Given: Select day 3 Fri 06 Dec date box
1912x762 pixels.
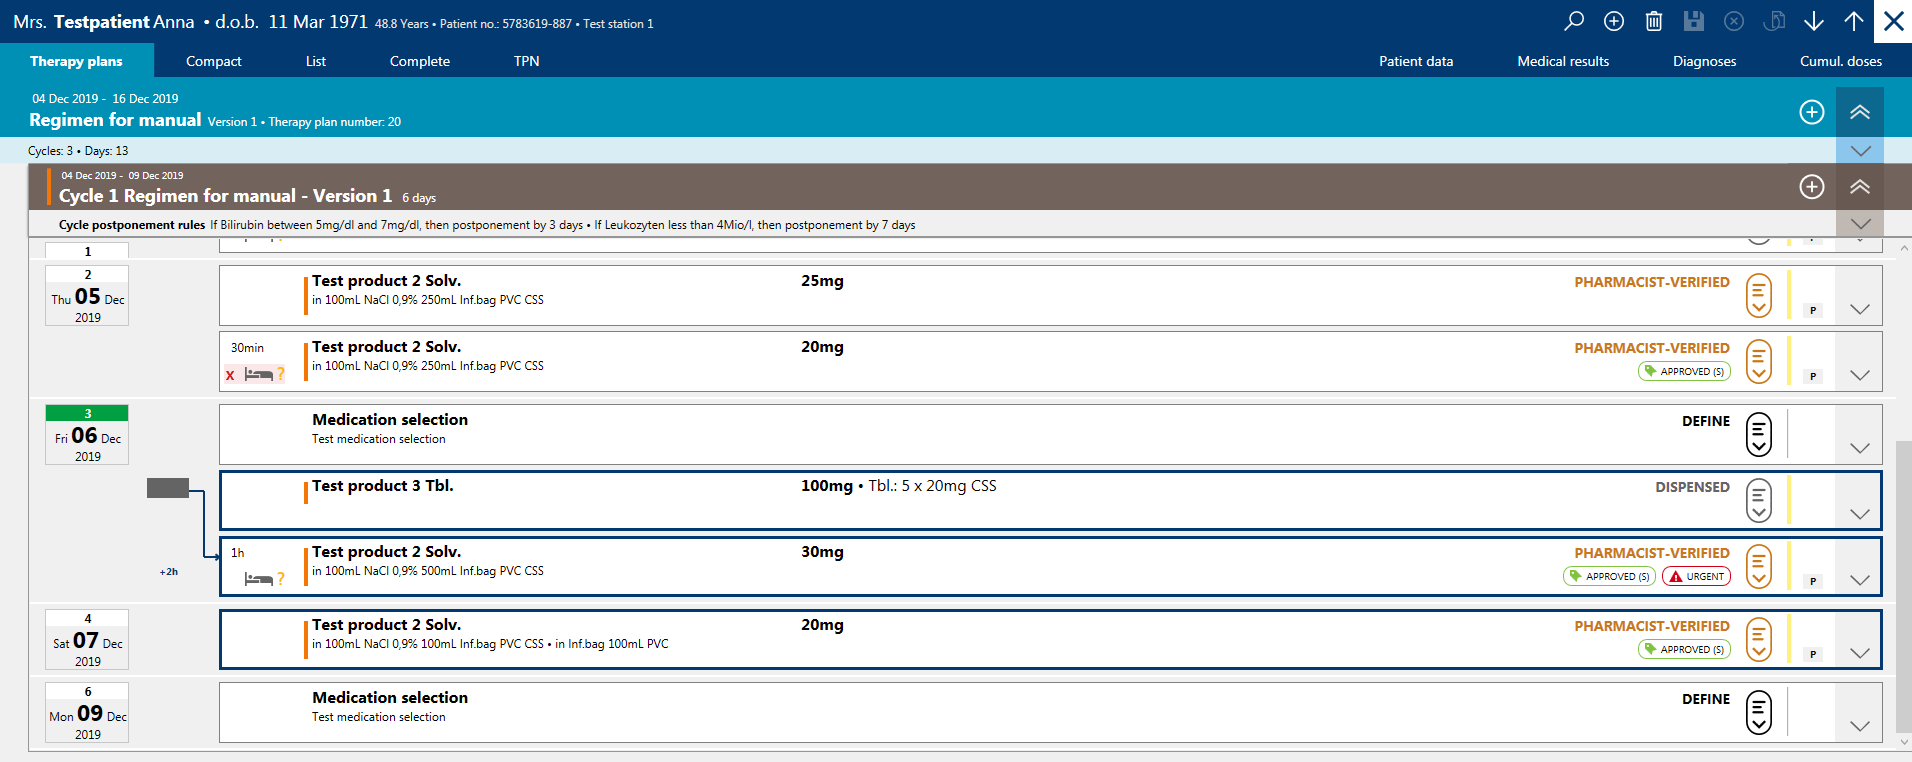Looking at the screenshot, I should (87, 435).
